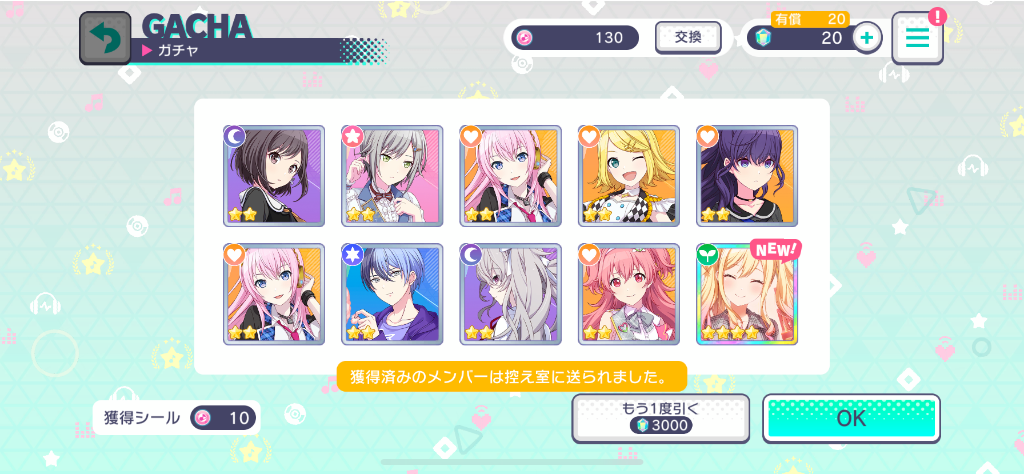This screenshot has height=474, width=1024.
Task: Tap the green sprout attribute icon on four-star card
Action: click(708, 255)
